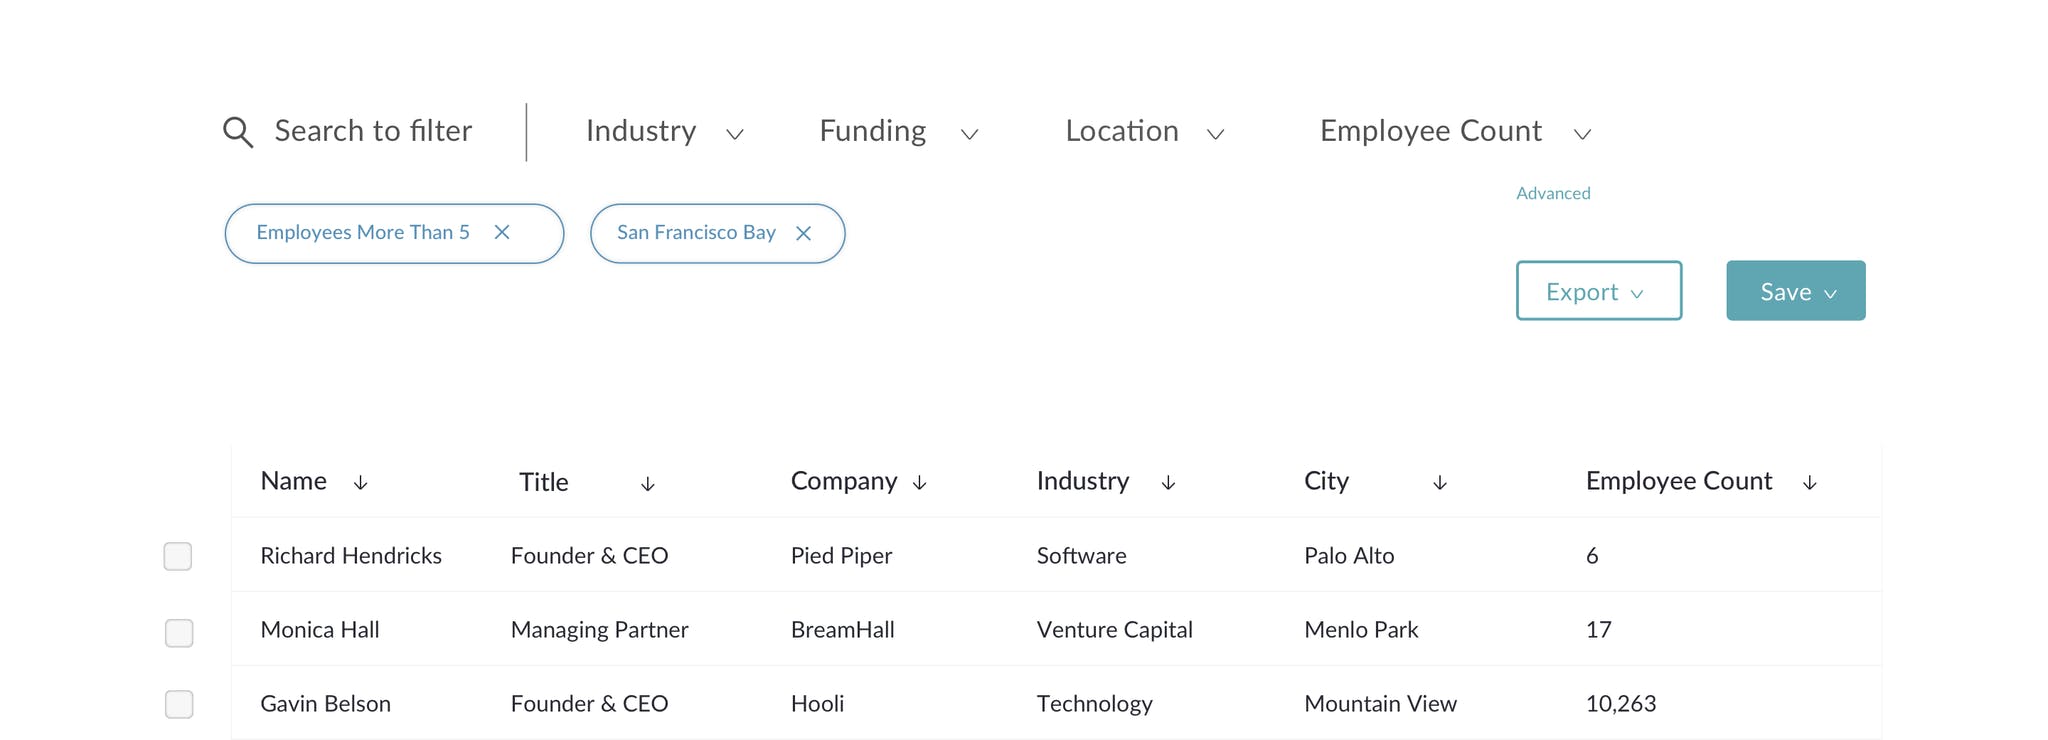Focus the Search to filter field
This screenshot has width=2048, height=740.
[x=373, y=131]
